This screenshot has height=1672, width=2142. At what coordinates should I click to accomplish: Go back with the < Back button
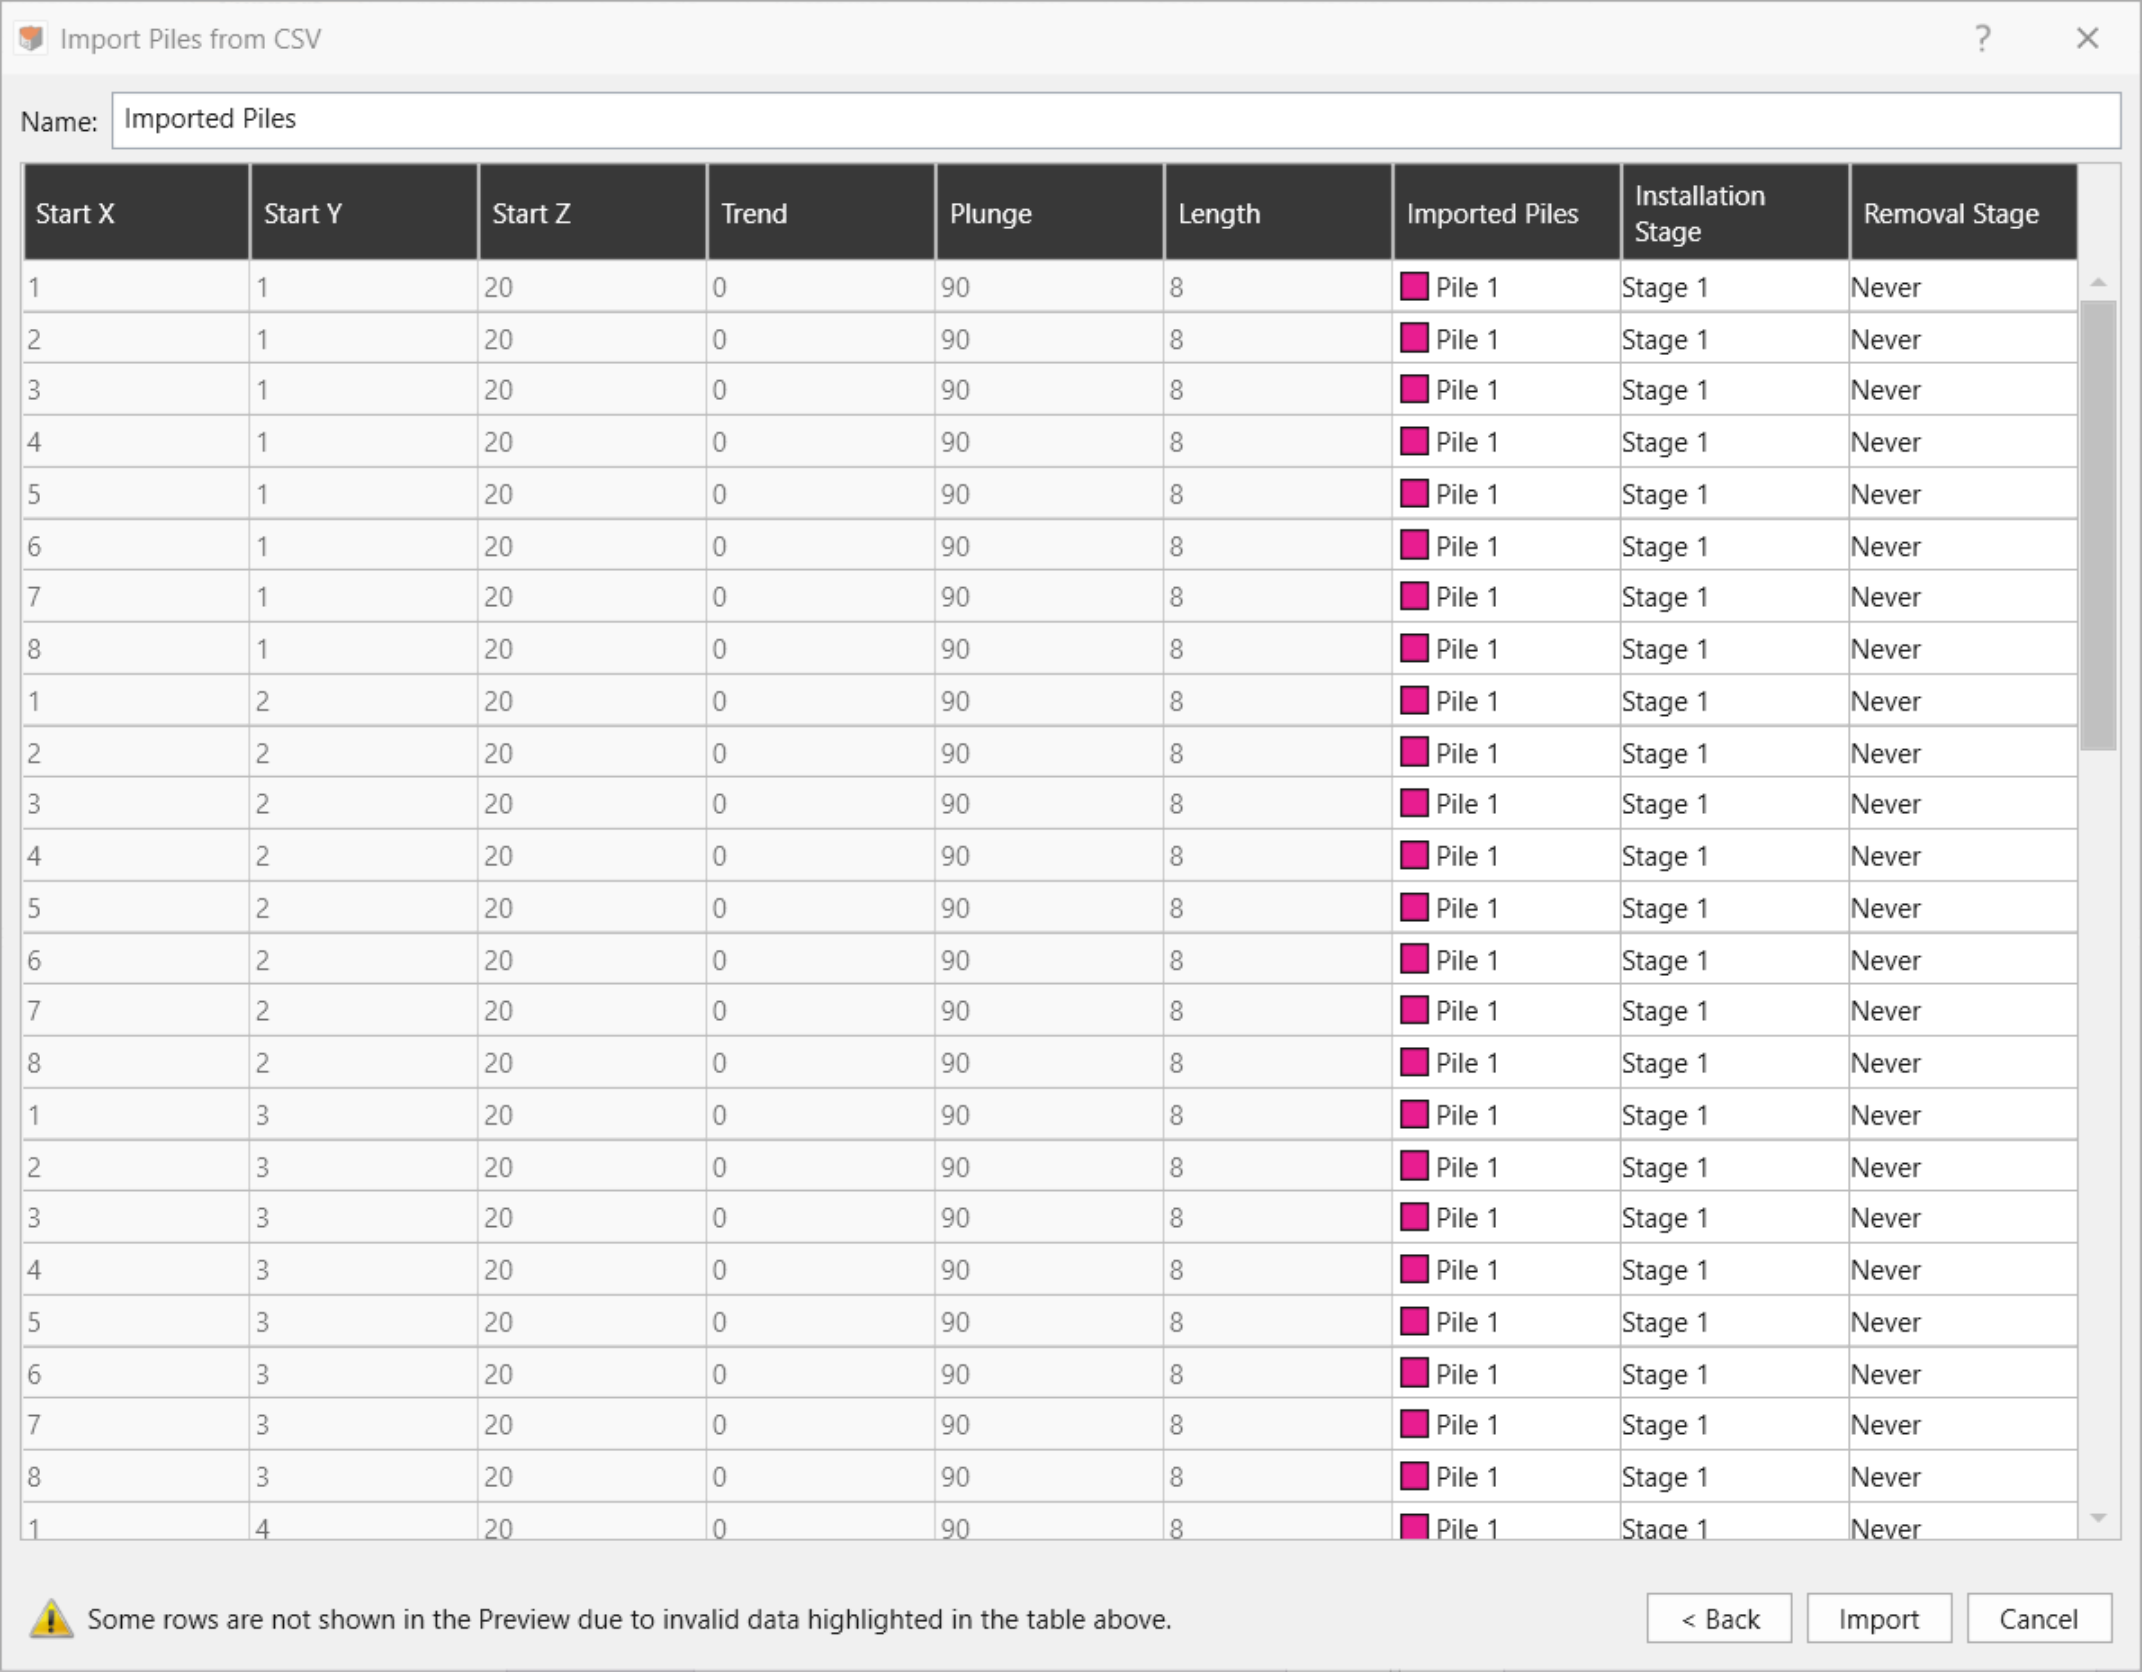pos(1719,1618)
